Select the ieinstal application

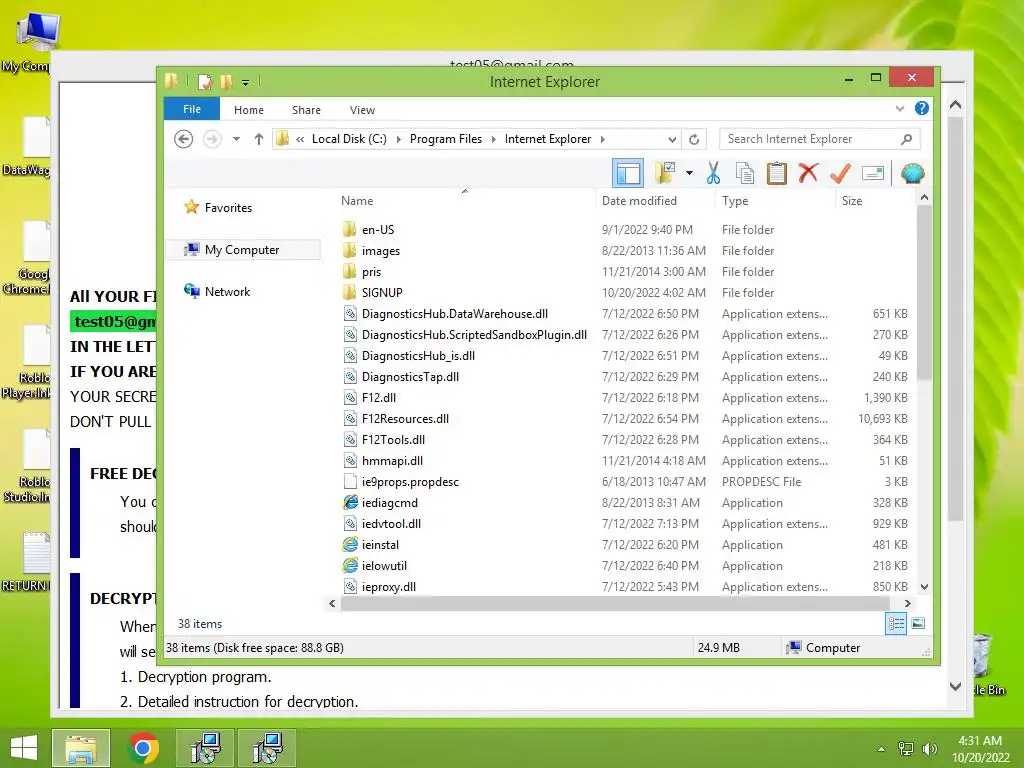pyautogui.click(x=380, y=545)
